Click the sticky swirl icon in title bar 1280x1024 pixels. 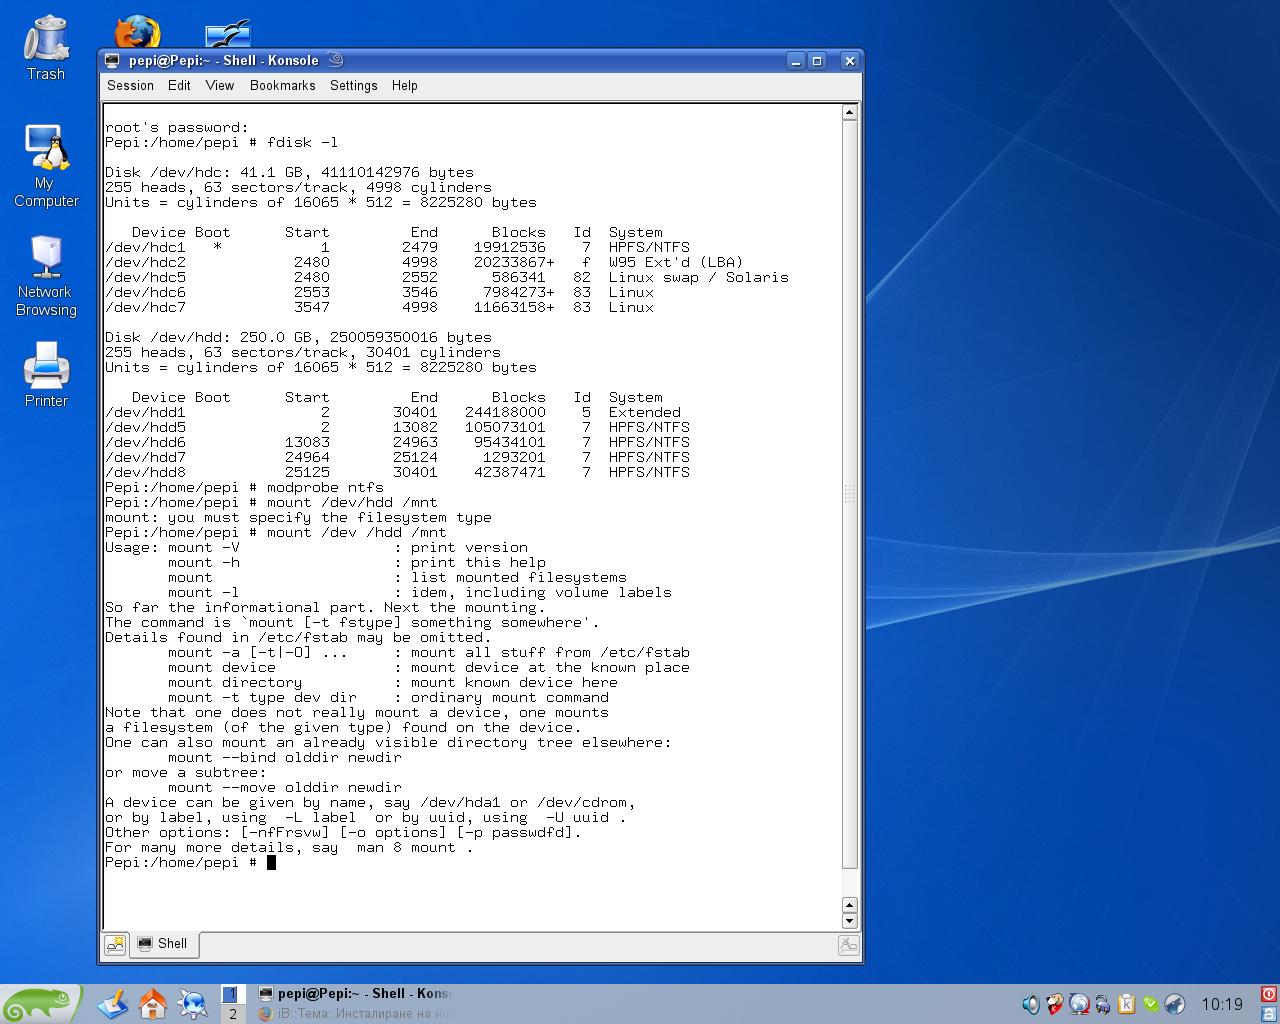[x=335, y=60]
